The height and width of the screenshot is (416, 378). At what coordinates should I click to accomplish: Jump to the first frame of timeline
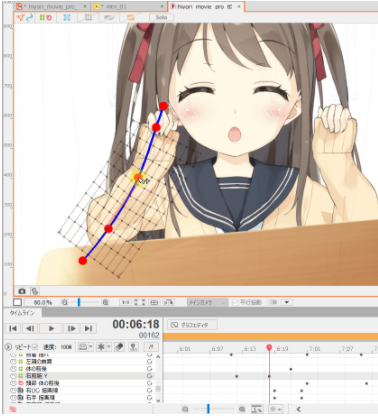point(13,329)
